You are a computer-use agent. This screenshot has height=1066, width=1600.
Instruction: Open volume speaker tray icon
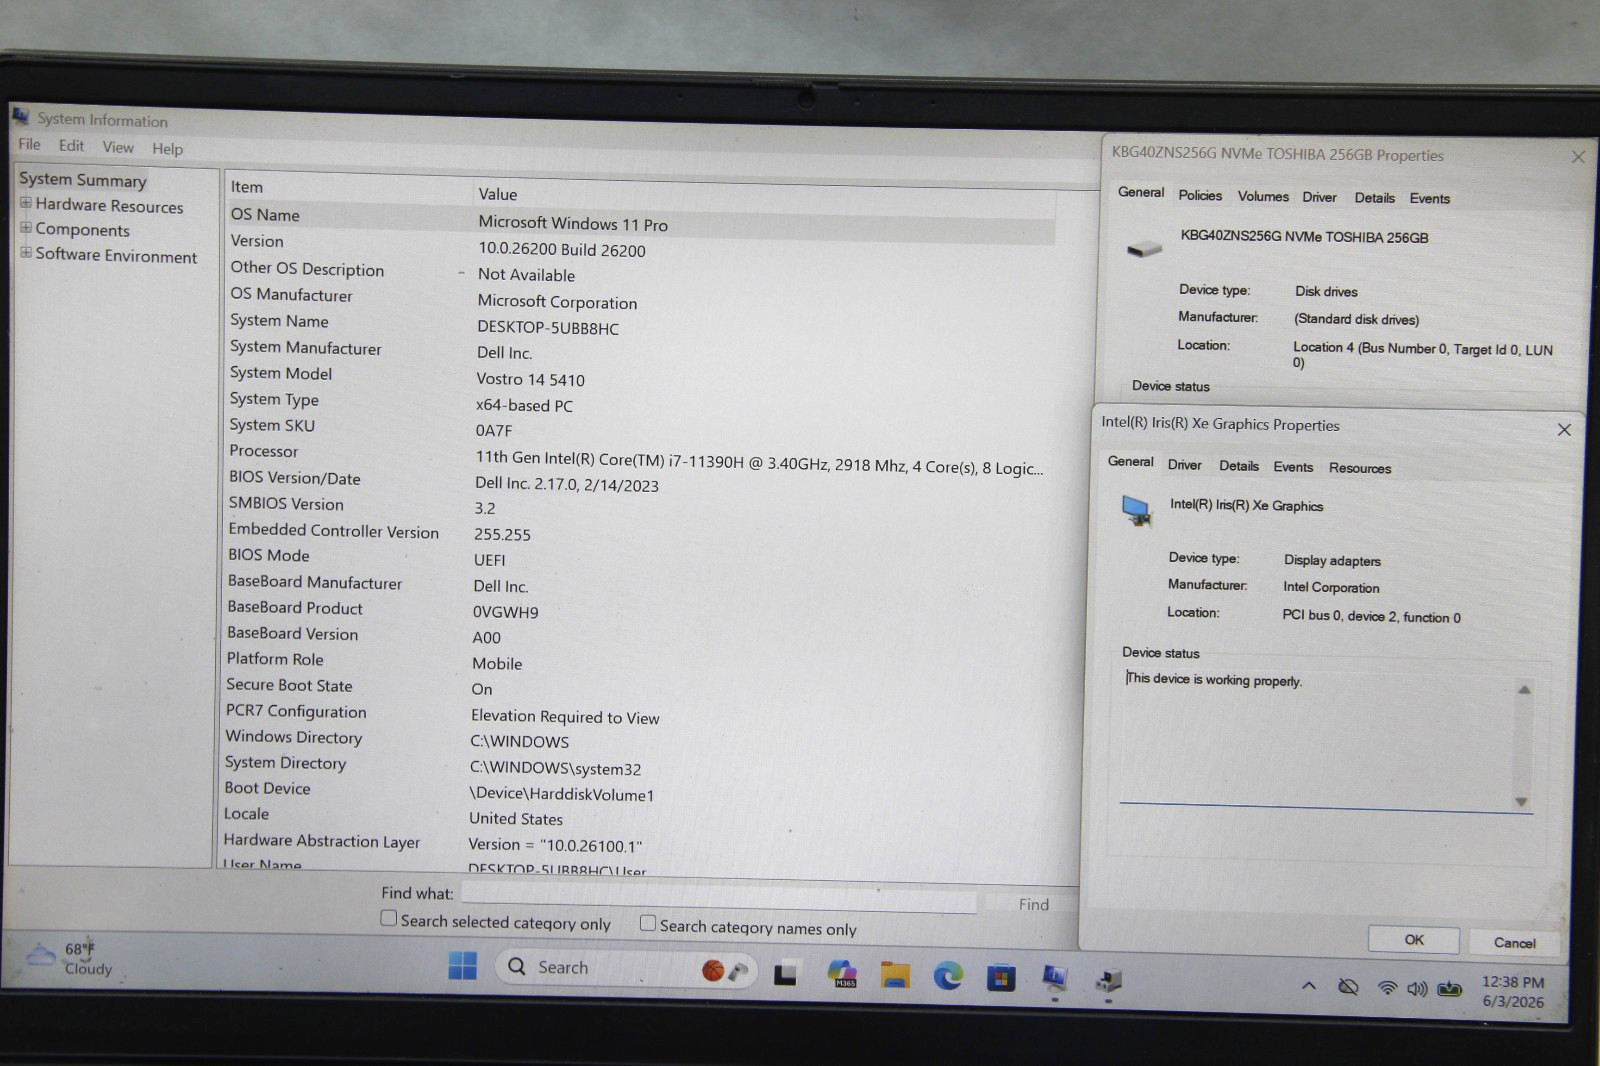(x=1417, y=989)
